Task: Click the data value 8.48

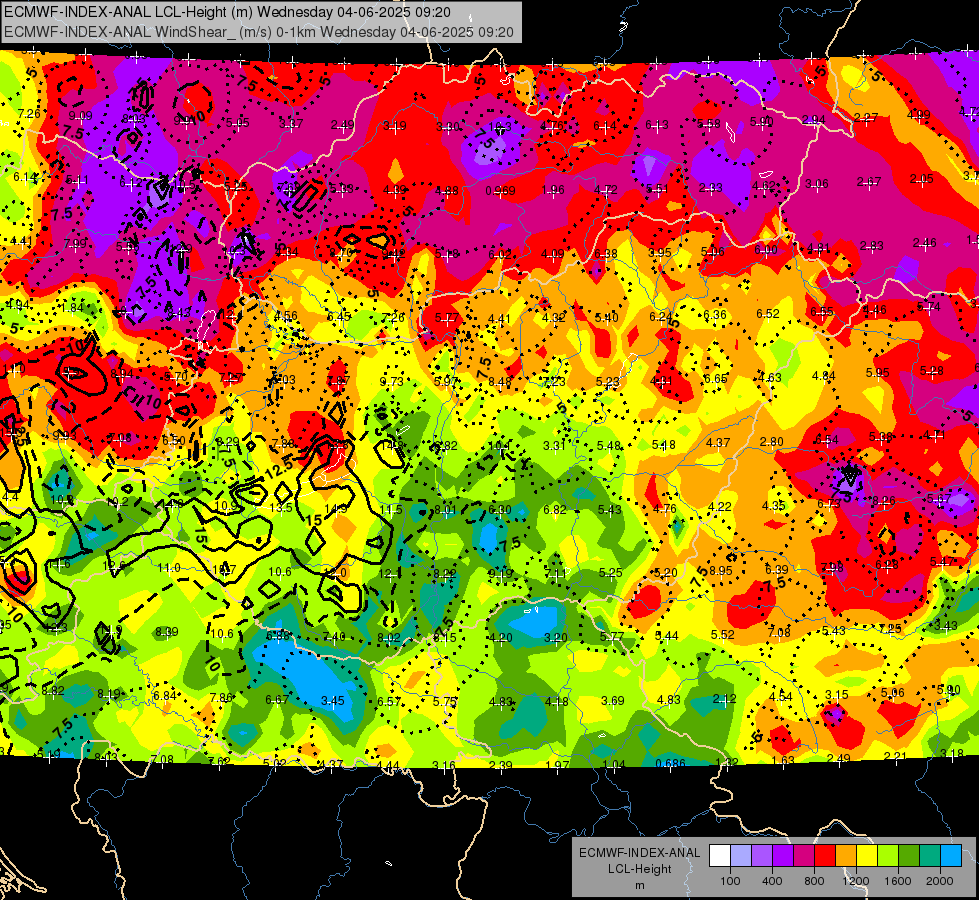Action: [x=500, y=382]
